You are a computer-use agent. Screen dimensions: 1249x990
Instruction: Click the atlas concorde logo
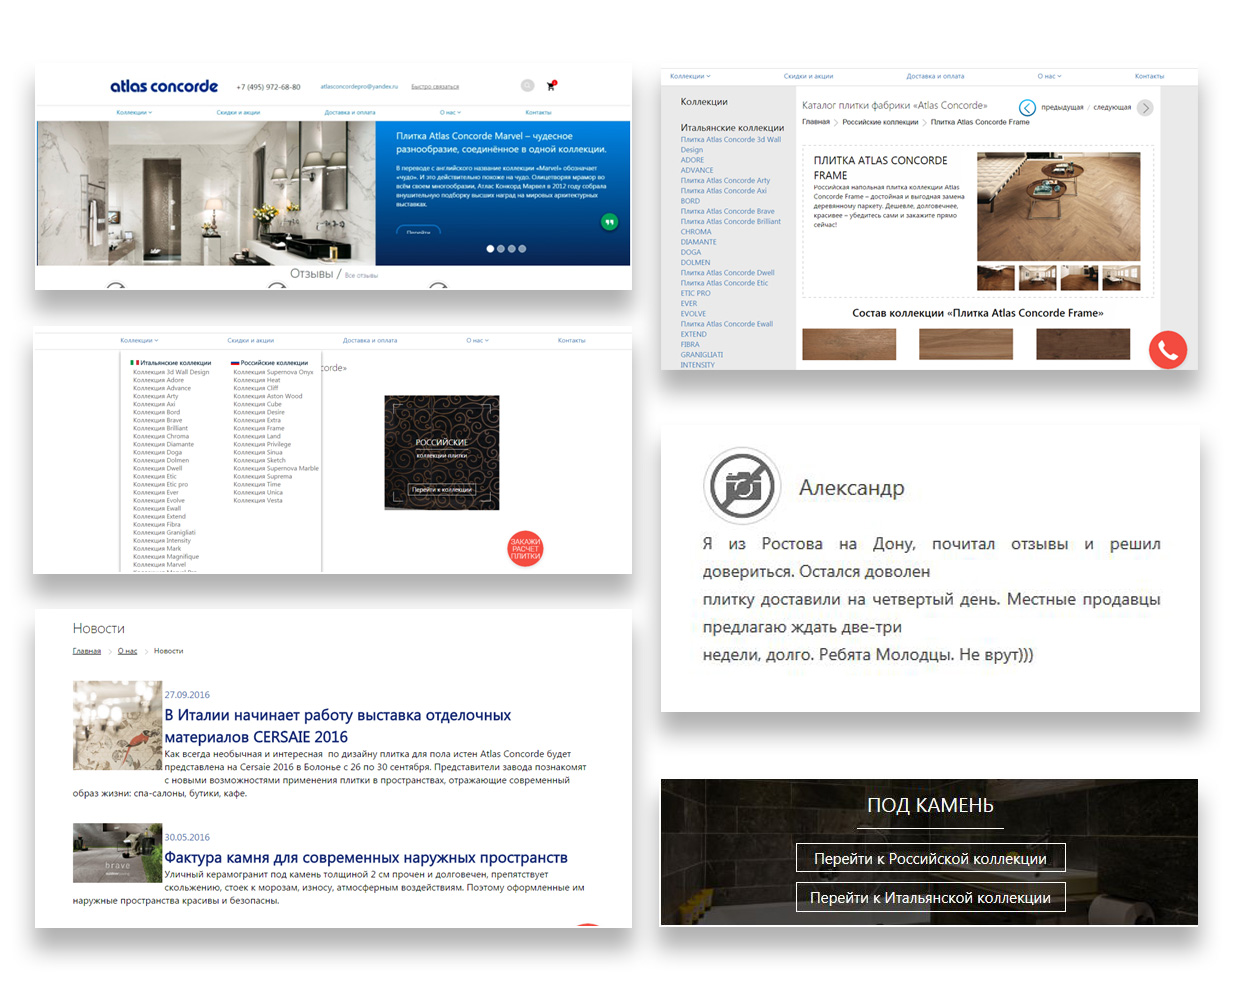pyautogui.click(x=164, y=86)
